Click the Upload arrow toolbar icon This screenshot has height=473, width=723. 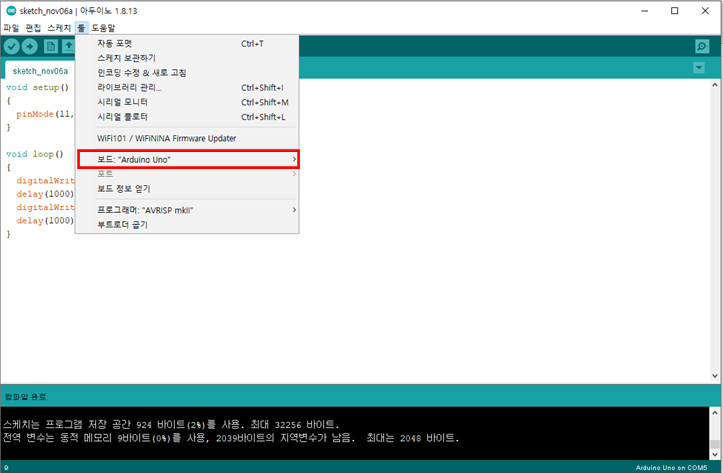pyautogui.click(x=30, y=46)
